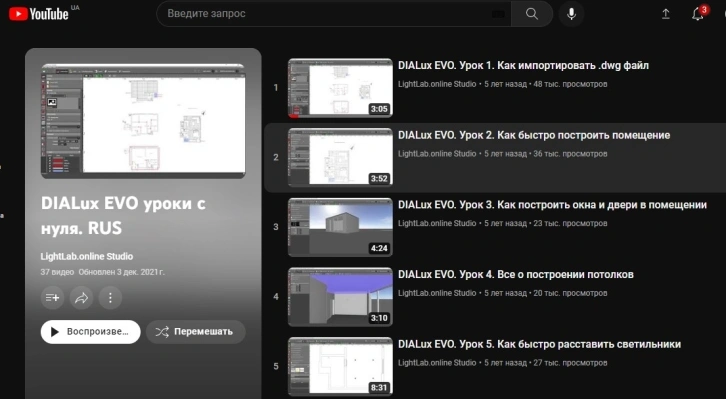Click '27 тыс. просмотров' text

(x=570, y=362)
